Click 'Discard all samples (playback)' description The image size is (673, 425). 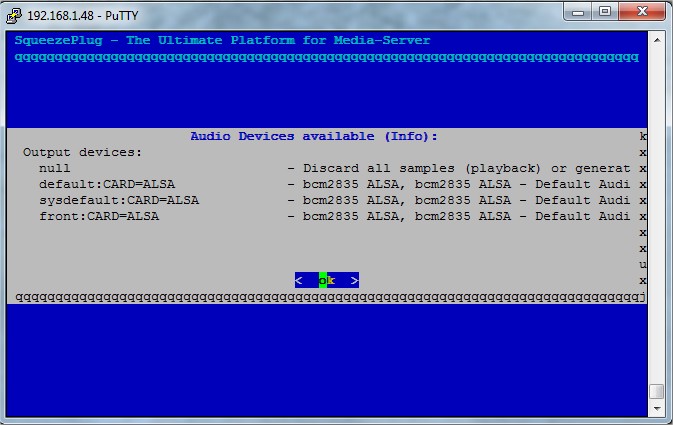point(421,168)
